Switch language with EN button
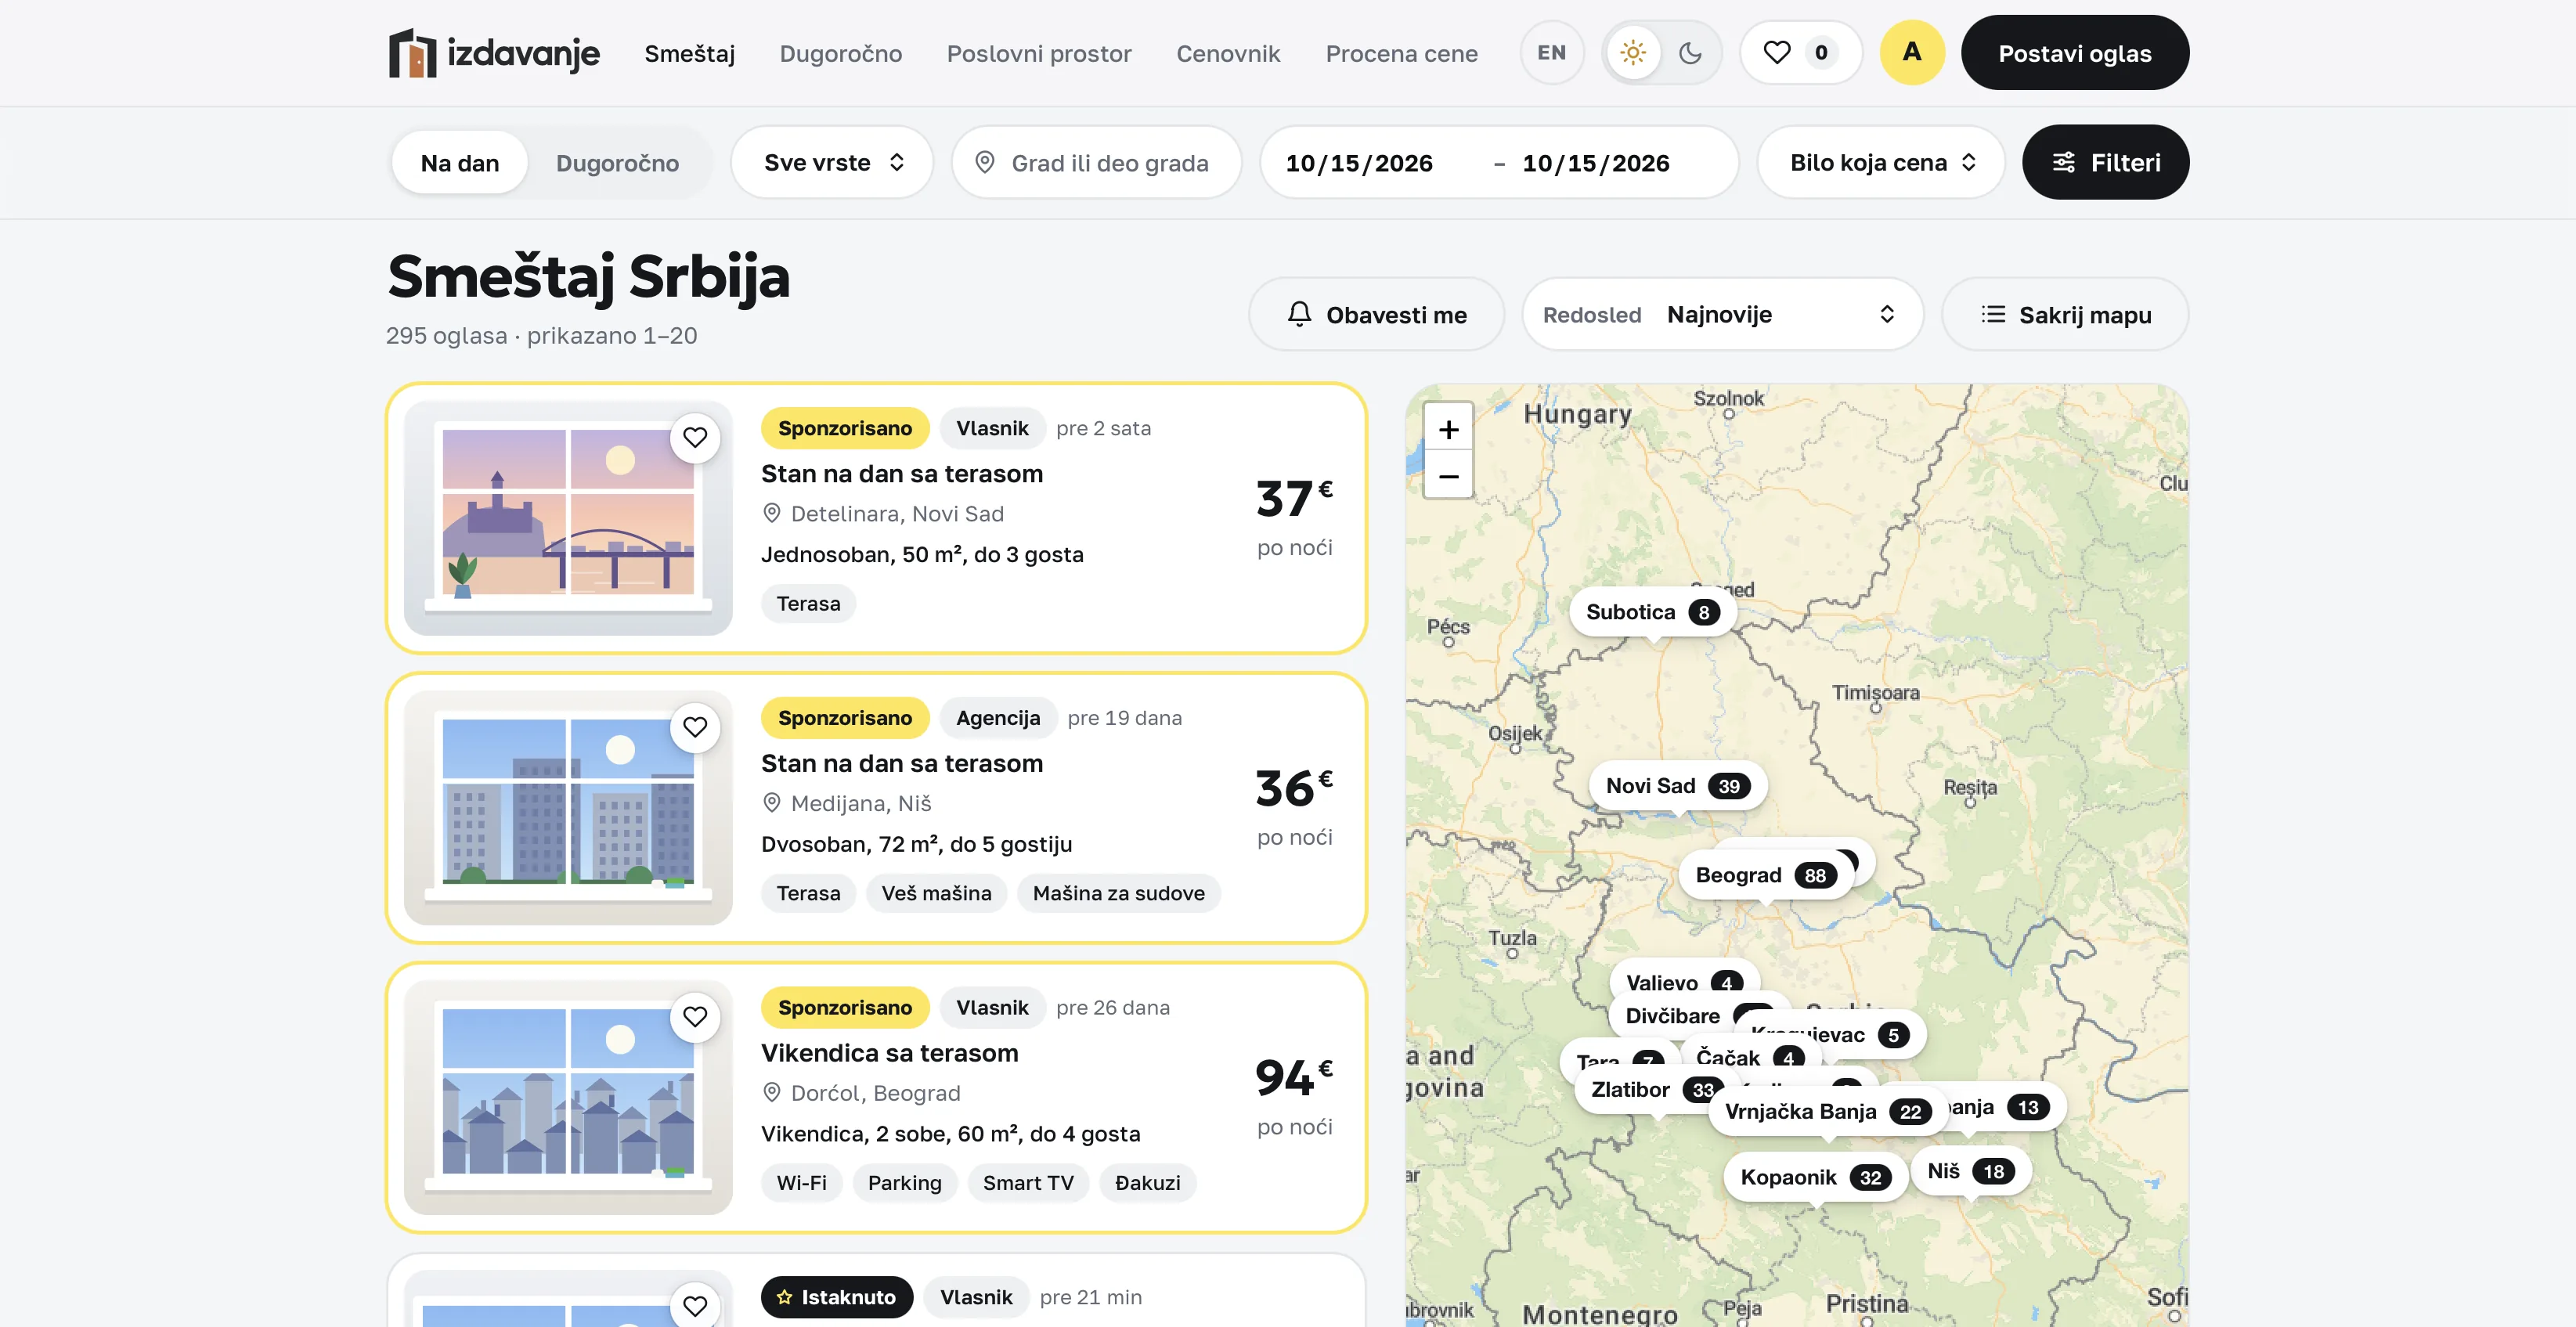2576x1327 pixels. (1552, 53)
